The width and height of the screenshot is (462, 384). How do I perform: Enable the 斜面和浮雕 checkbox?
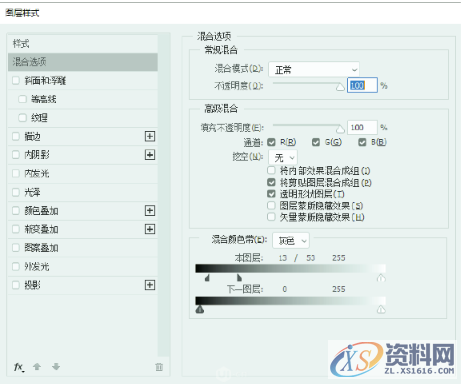tap(16, 80)
